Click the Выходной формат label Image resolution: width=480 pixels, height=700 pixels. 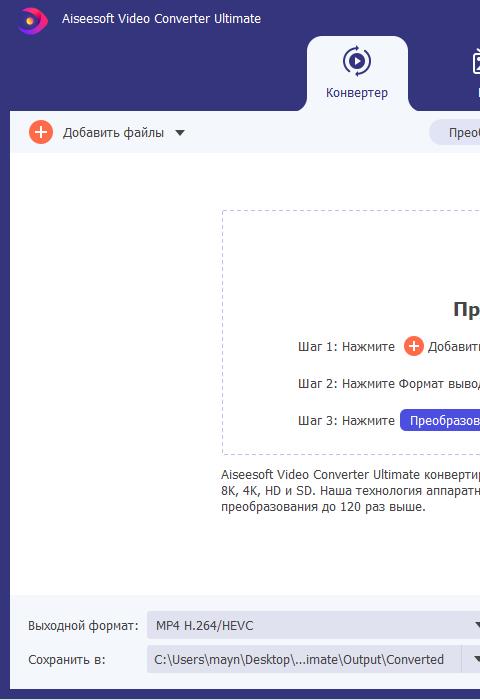point(83,625)
